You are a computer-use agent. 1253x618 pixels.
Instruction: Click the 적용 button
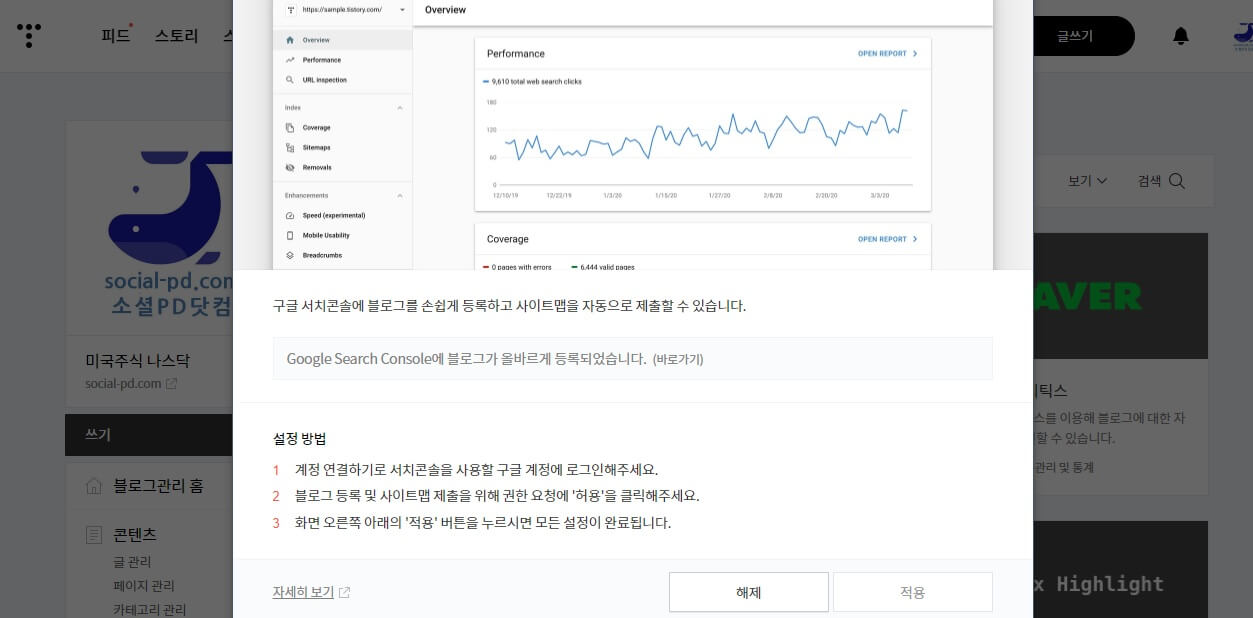pyautogui.click(x=913, y=592)
